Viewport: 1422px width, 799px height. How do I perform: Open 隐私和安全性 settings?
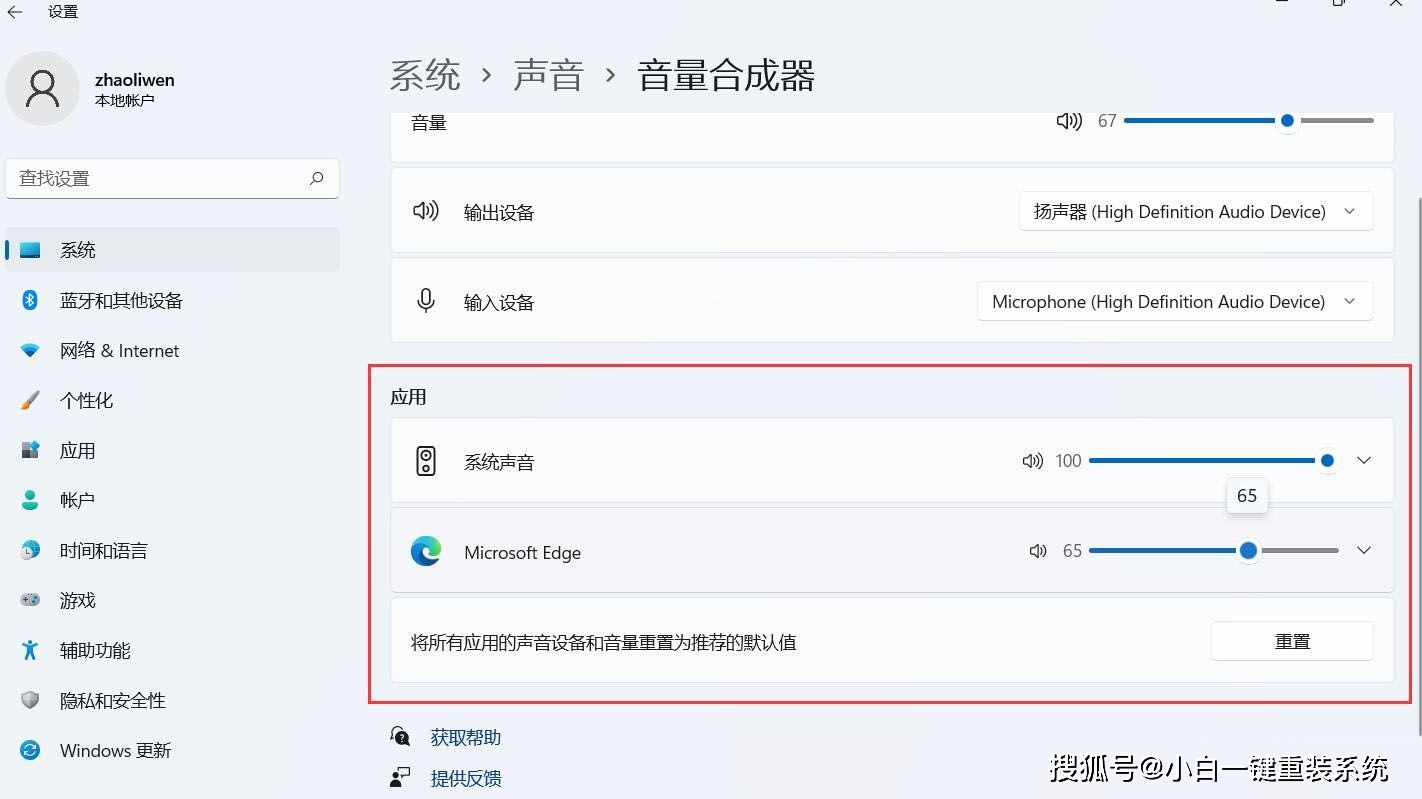pos(172,700)
